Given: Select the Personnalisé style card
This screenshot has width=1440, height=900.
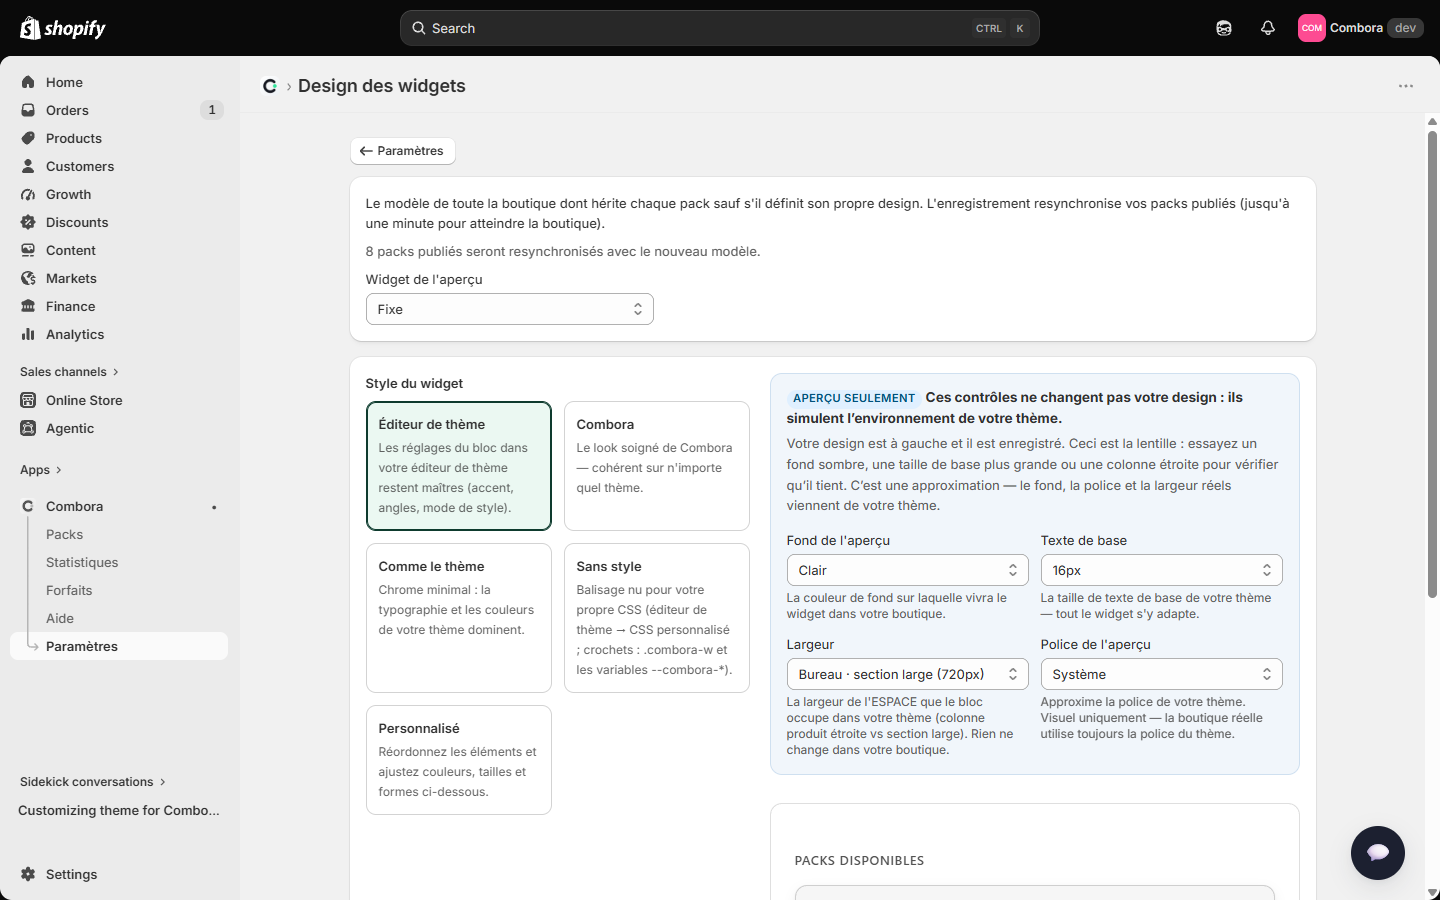Looking at the screenshot, I should tap(459, 760).
